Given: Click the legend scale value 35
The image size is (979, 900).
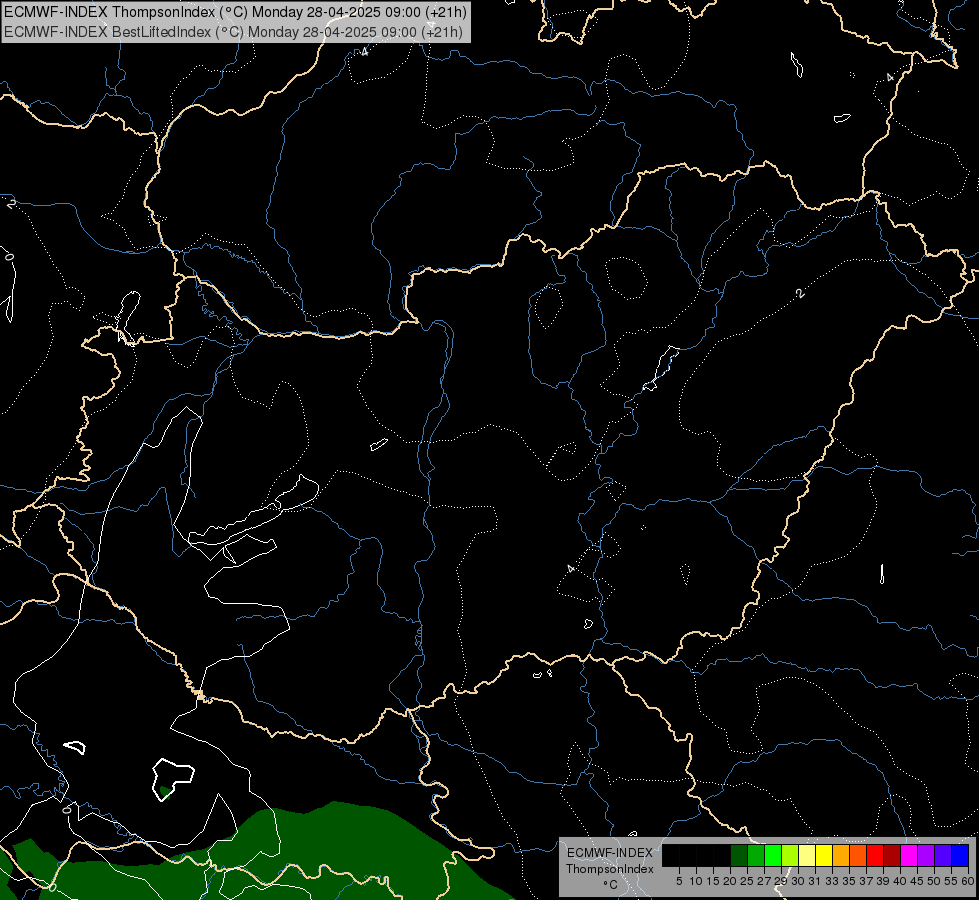Looking at the screenshot, I should (850, 881).
